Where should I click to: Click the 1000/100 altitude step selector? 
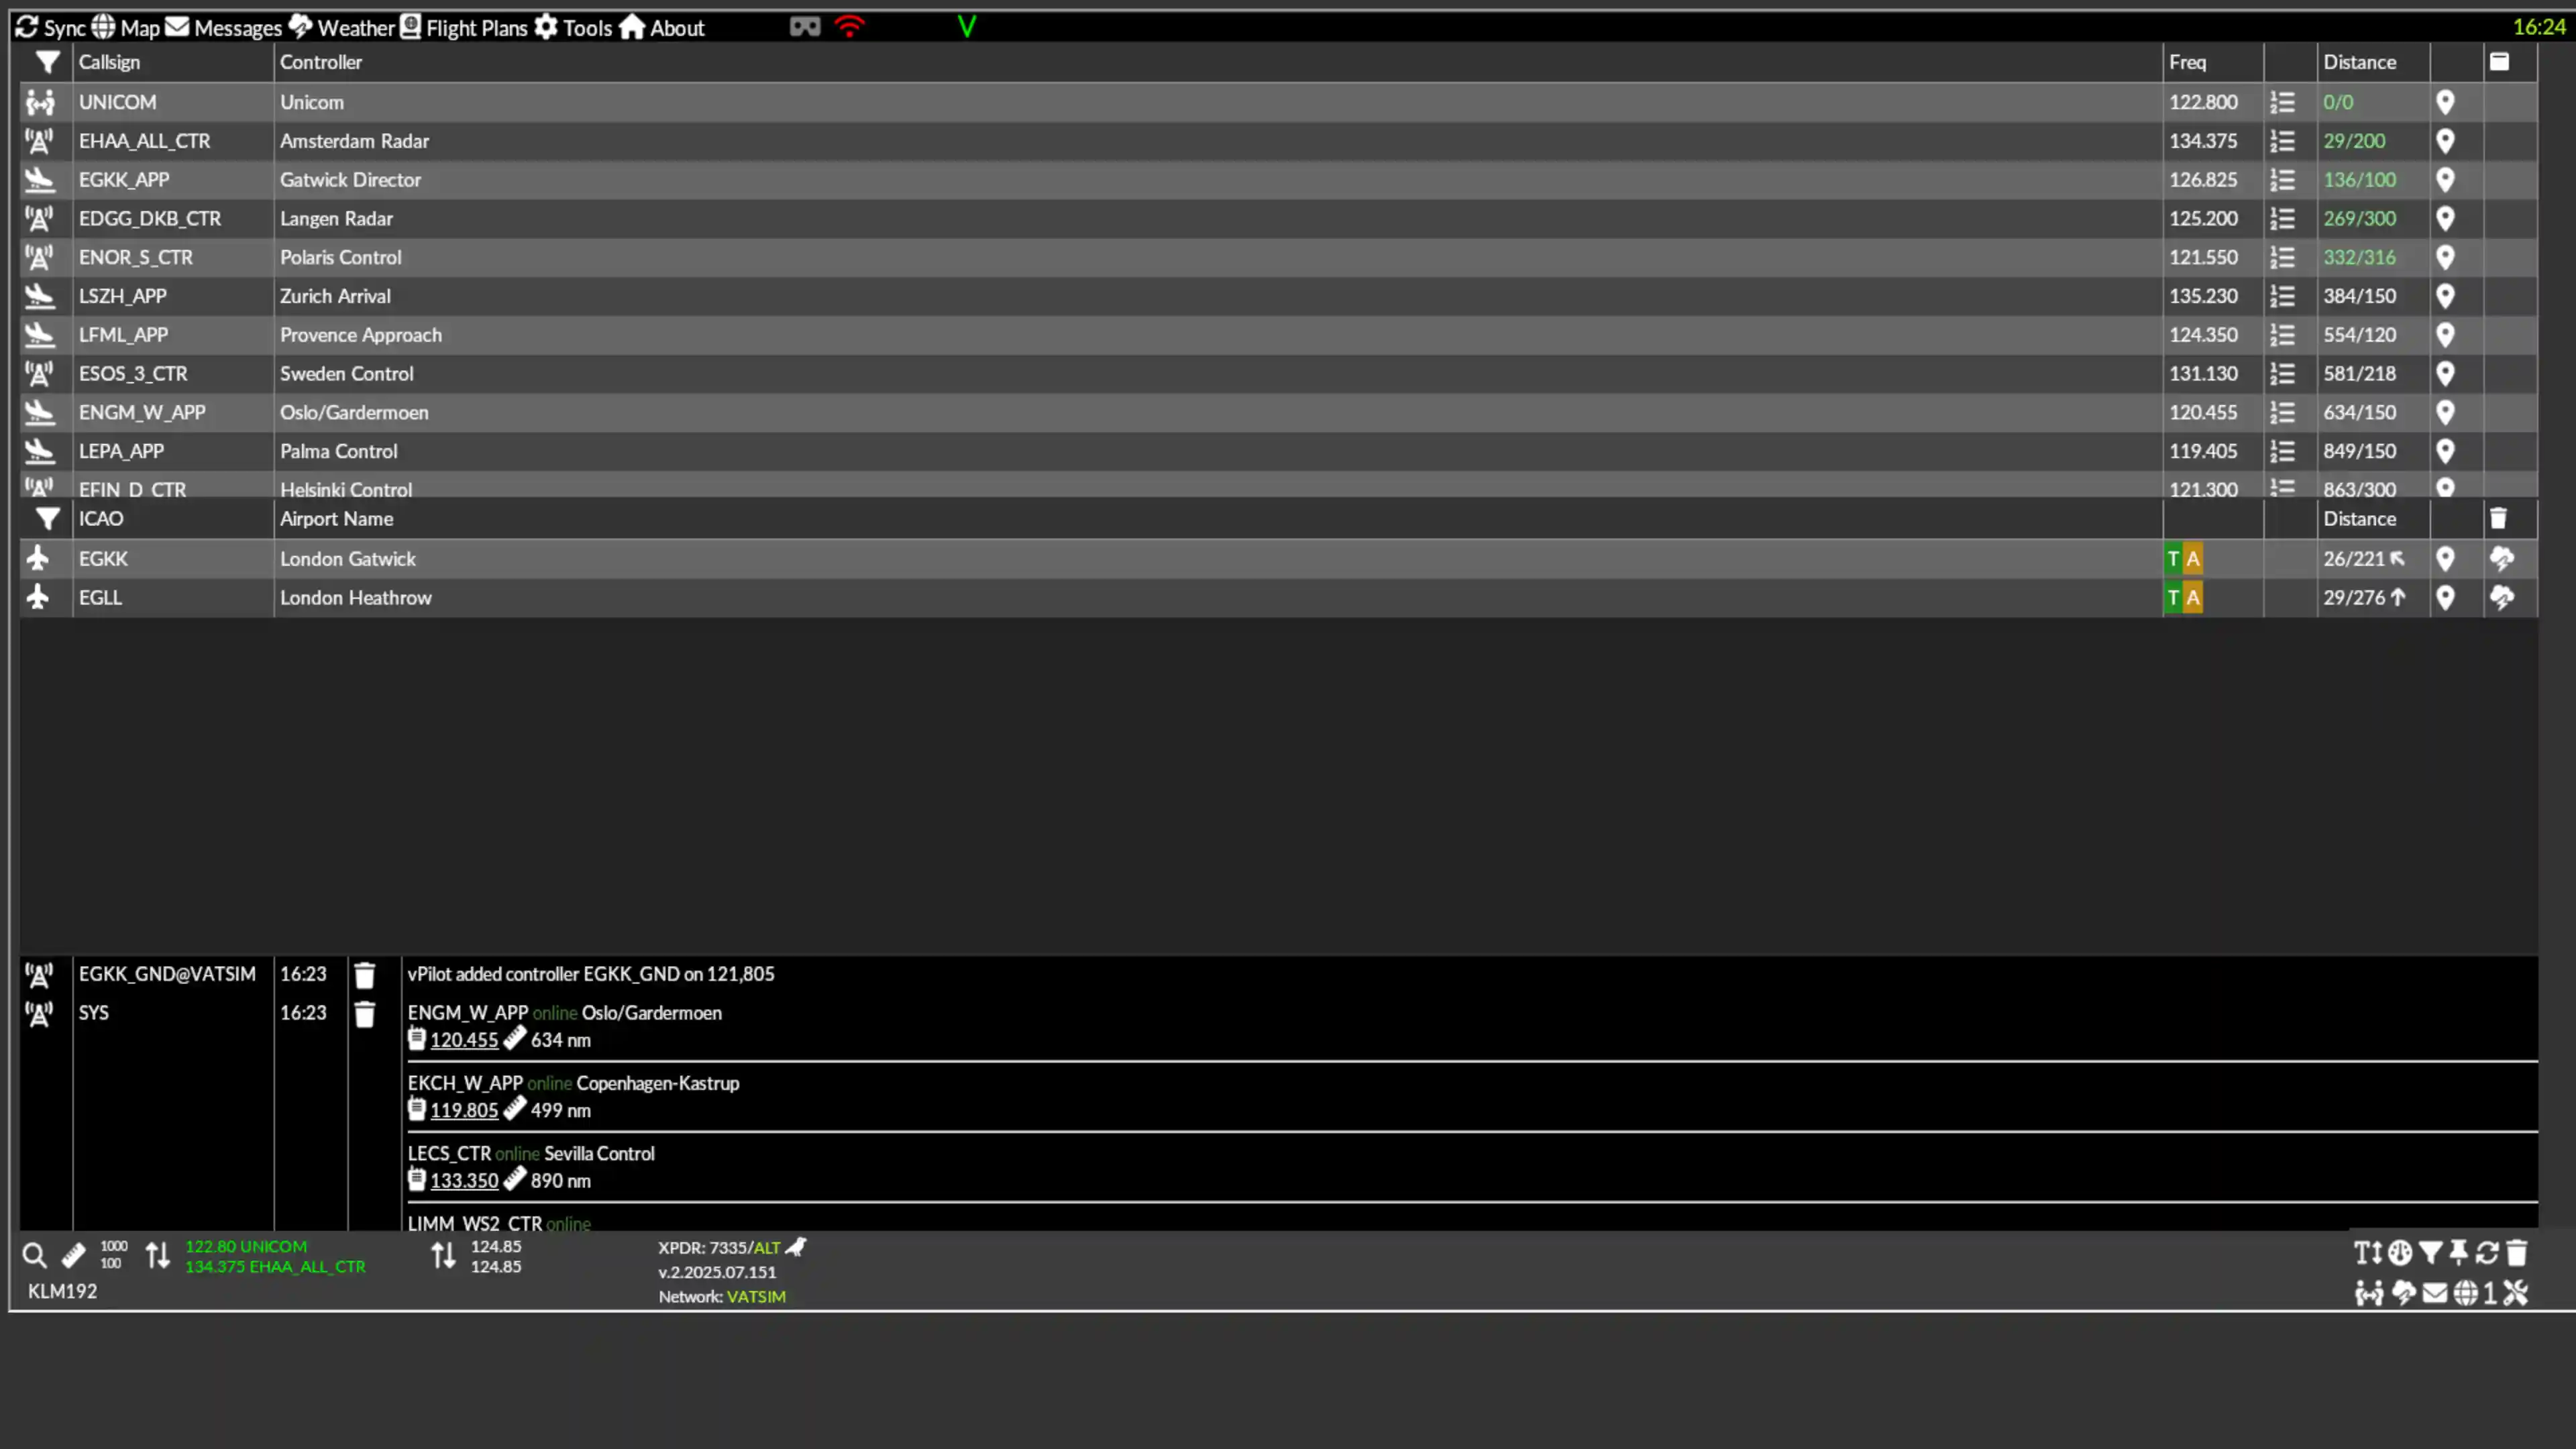click(x=113, y=1255)
